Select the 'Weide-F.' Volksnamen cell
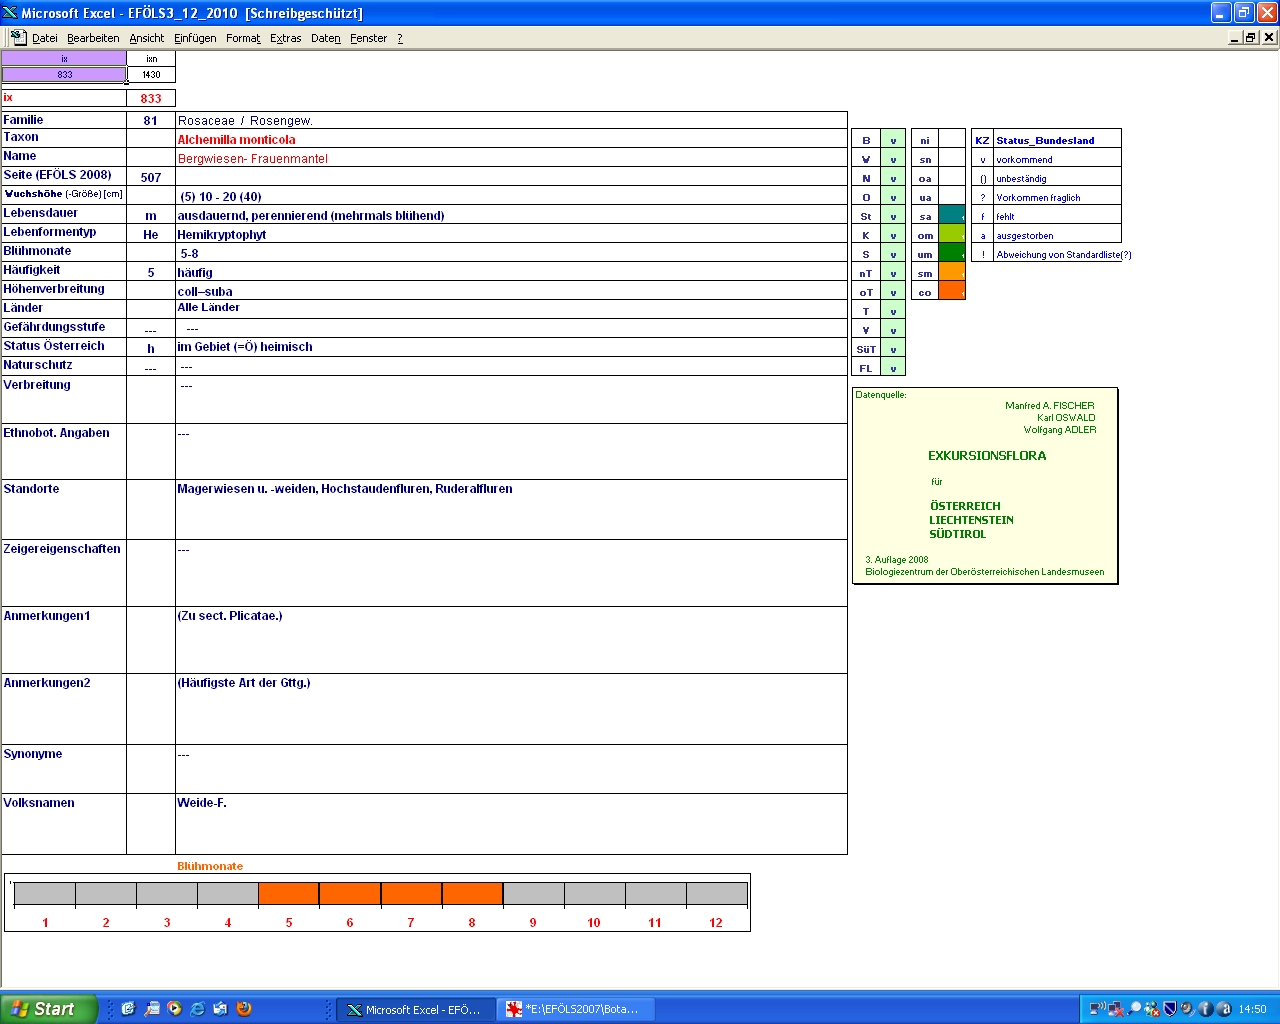The height and width of the screenshot is (1024, 1280). pyautogui.click(x=511, y=824)
